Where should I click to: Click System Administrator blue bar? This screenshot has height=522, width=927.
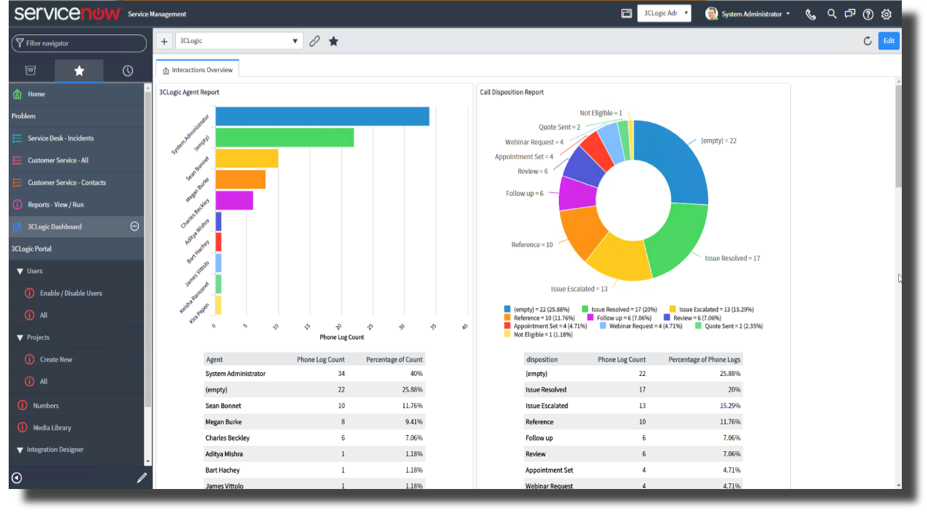point(322,116)
